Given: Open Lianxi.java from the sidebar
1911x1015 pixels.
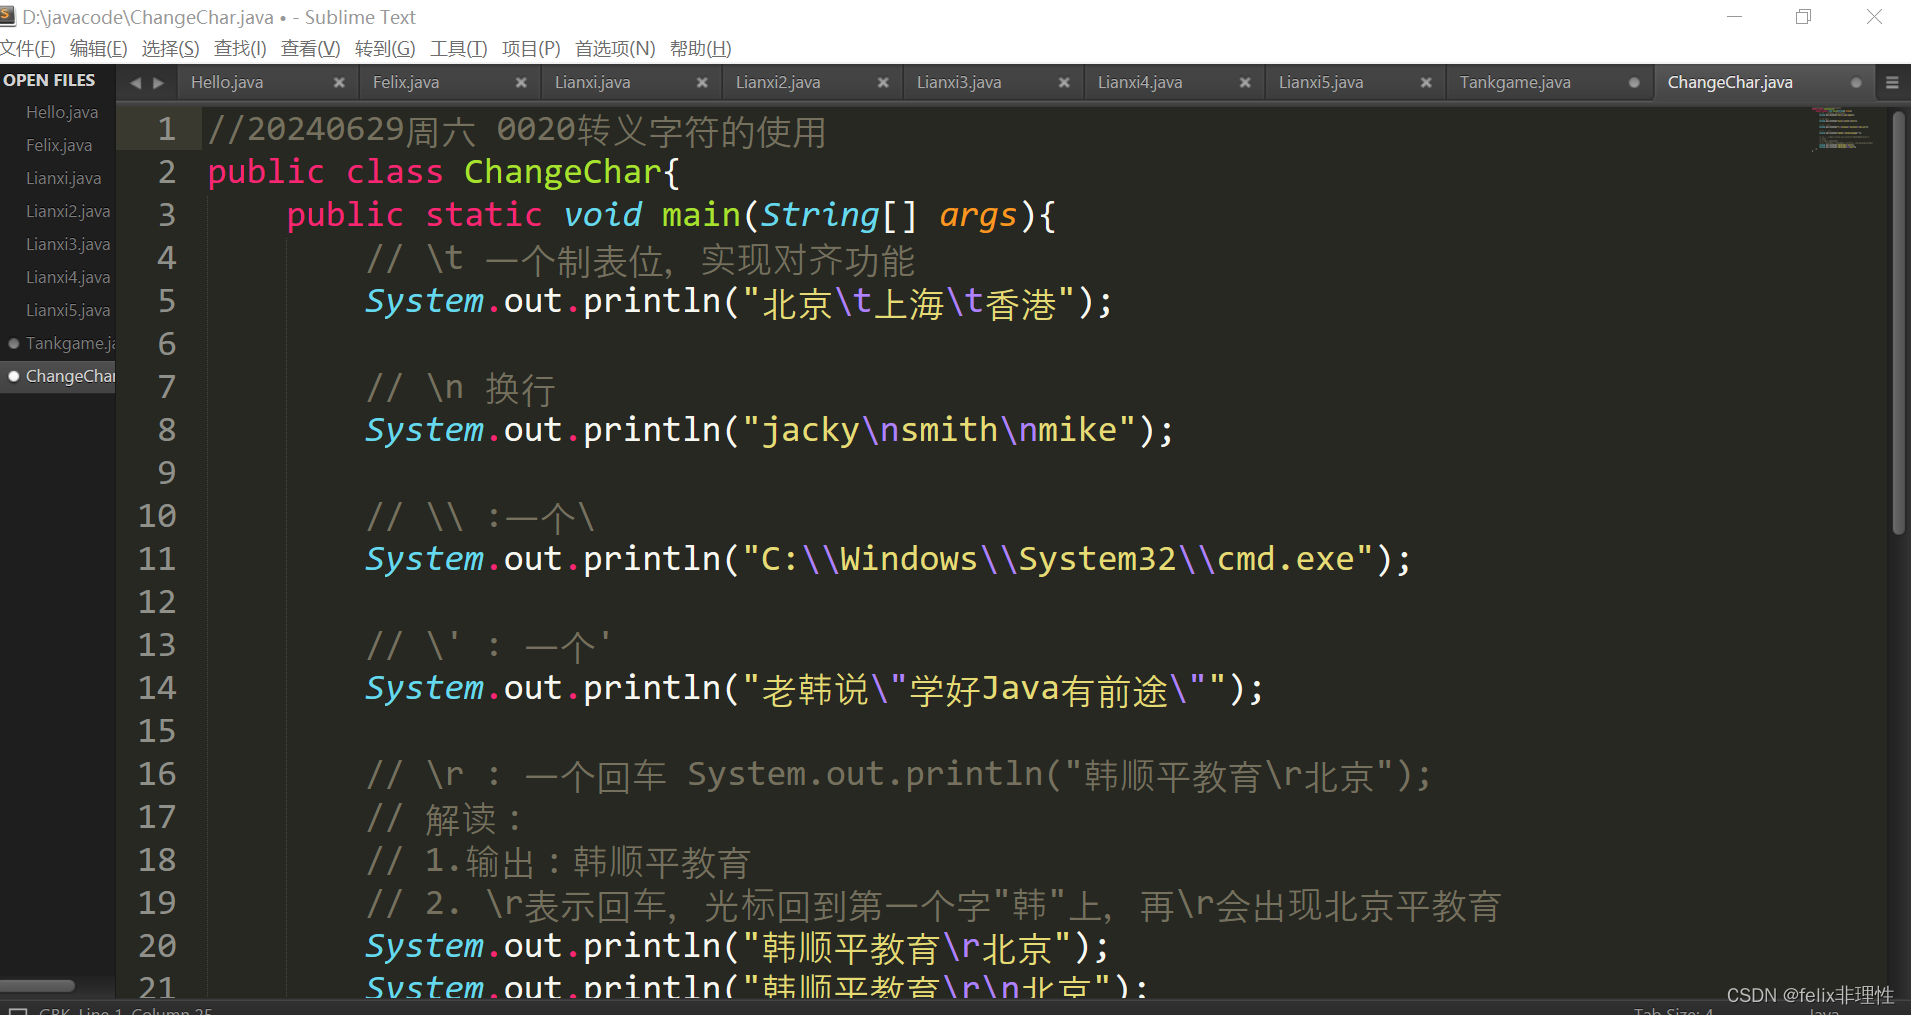Looking at the screenshot, I should pos(64,178).
